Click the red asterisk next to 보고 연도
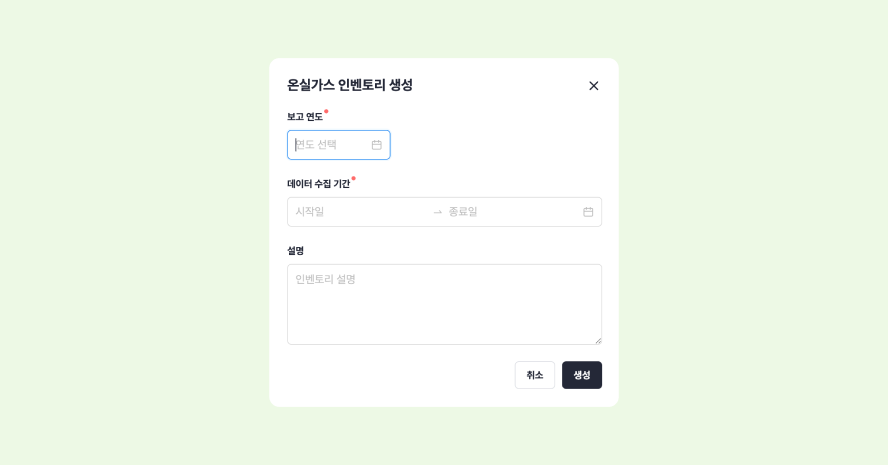Image resolution: width=888 pixels, height=465 pixels. click(x=326, y=111)
